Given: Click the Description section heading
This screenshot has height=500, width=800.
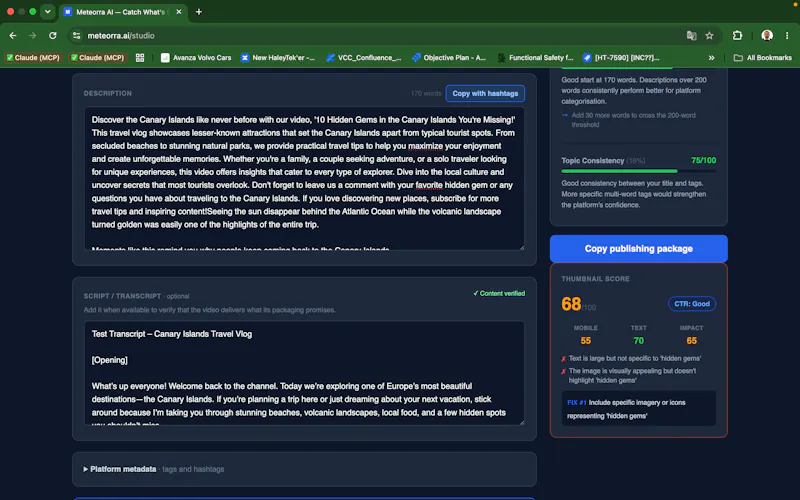Looking at the screenshot, I should (x=108, y=93).
